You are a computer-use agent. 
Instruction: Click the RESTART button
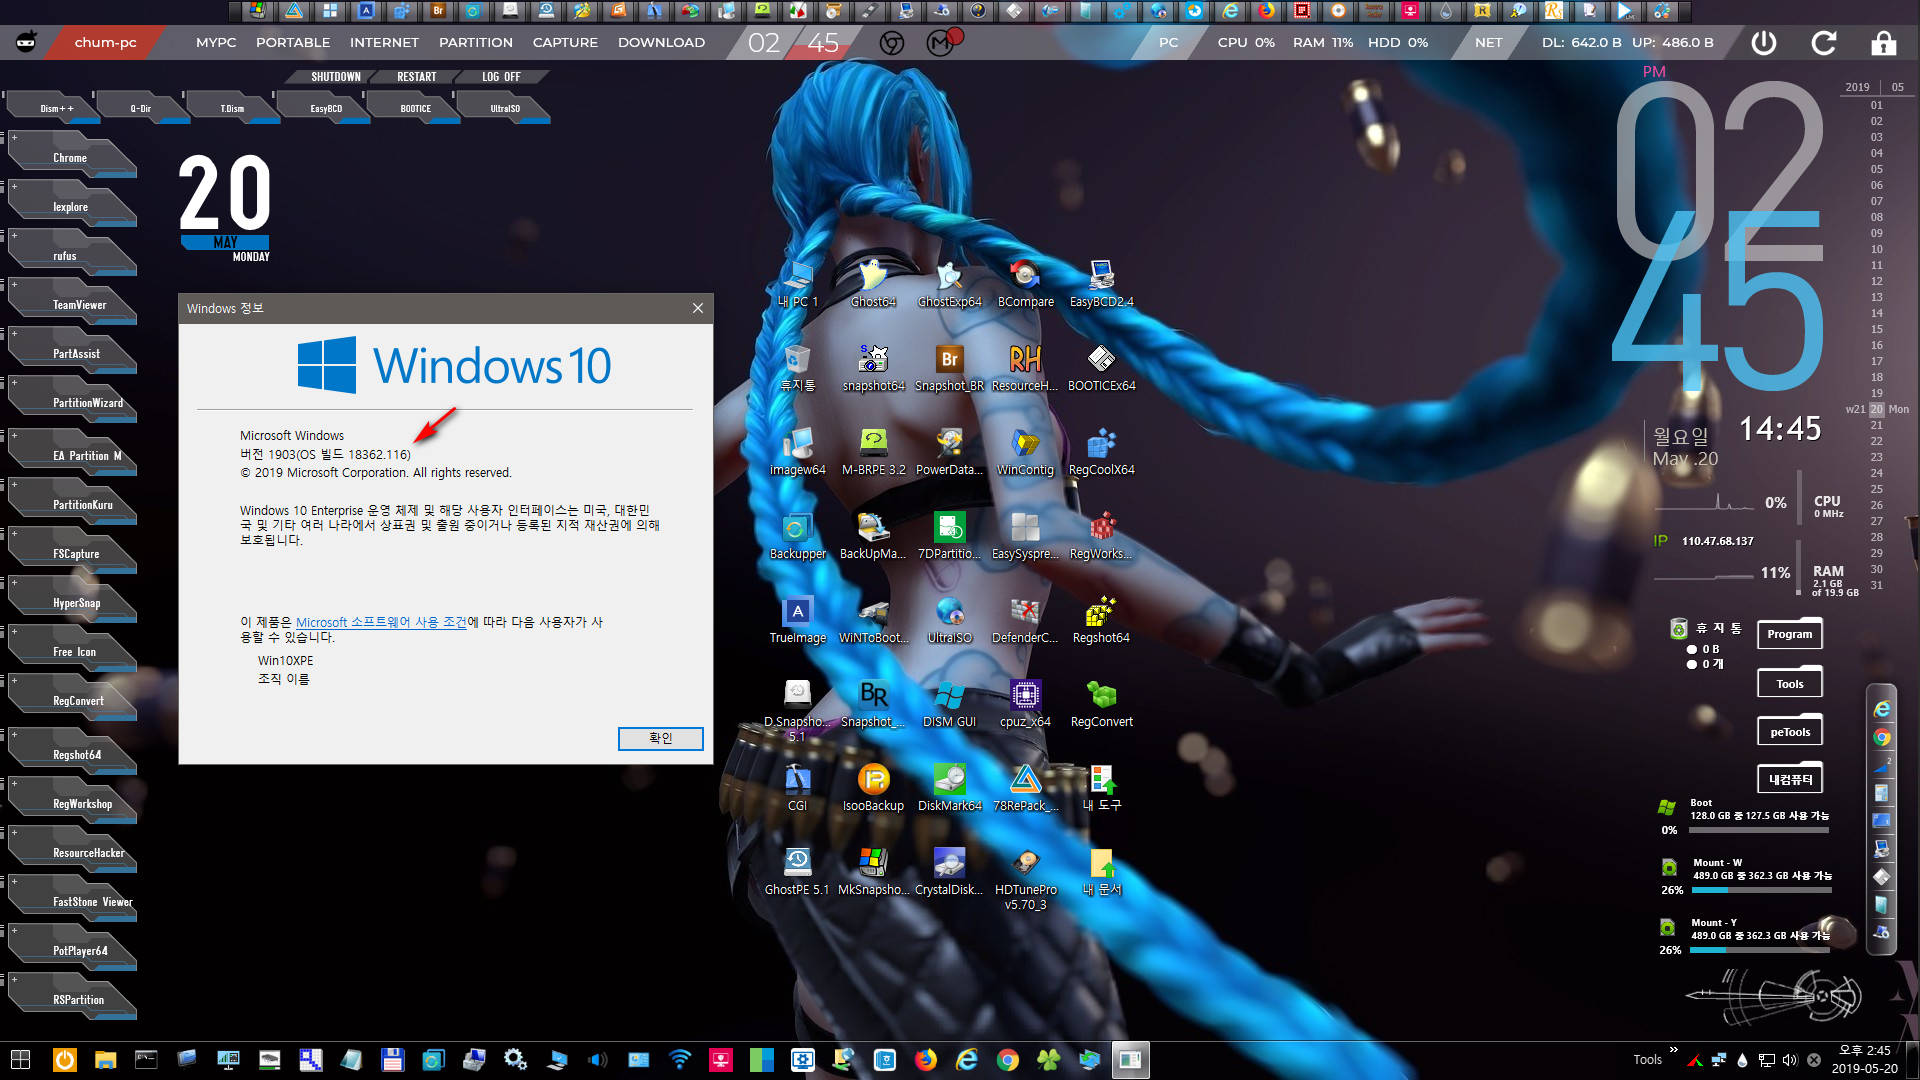pos(417,77)
